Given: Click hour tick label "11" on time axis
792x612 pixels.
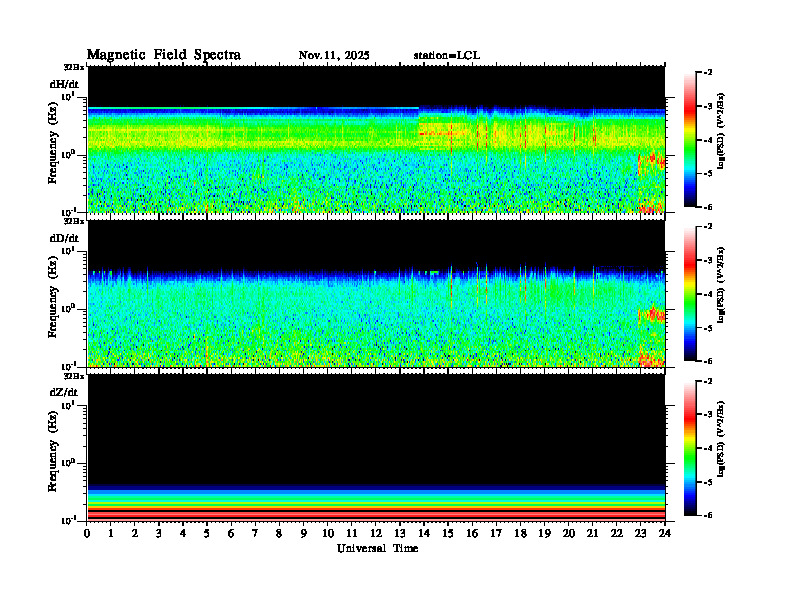Looking at the screenshot, I should 352,534.
